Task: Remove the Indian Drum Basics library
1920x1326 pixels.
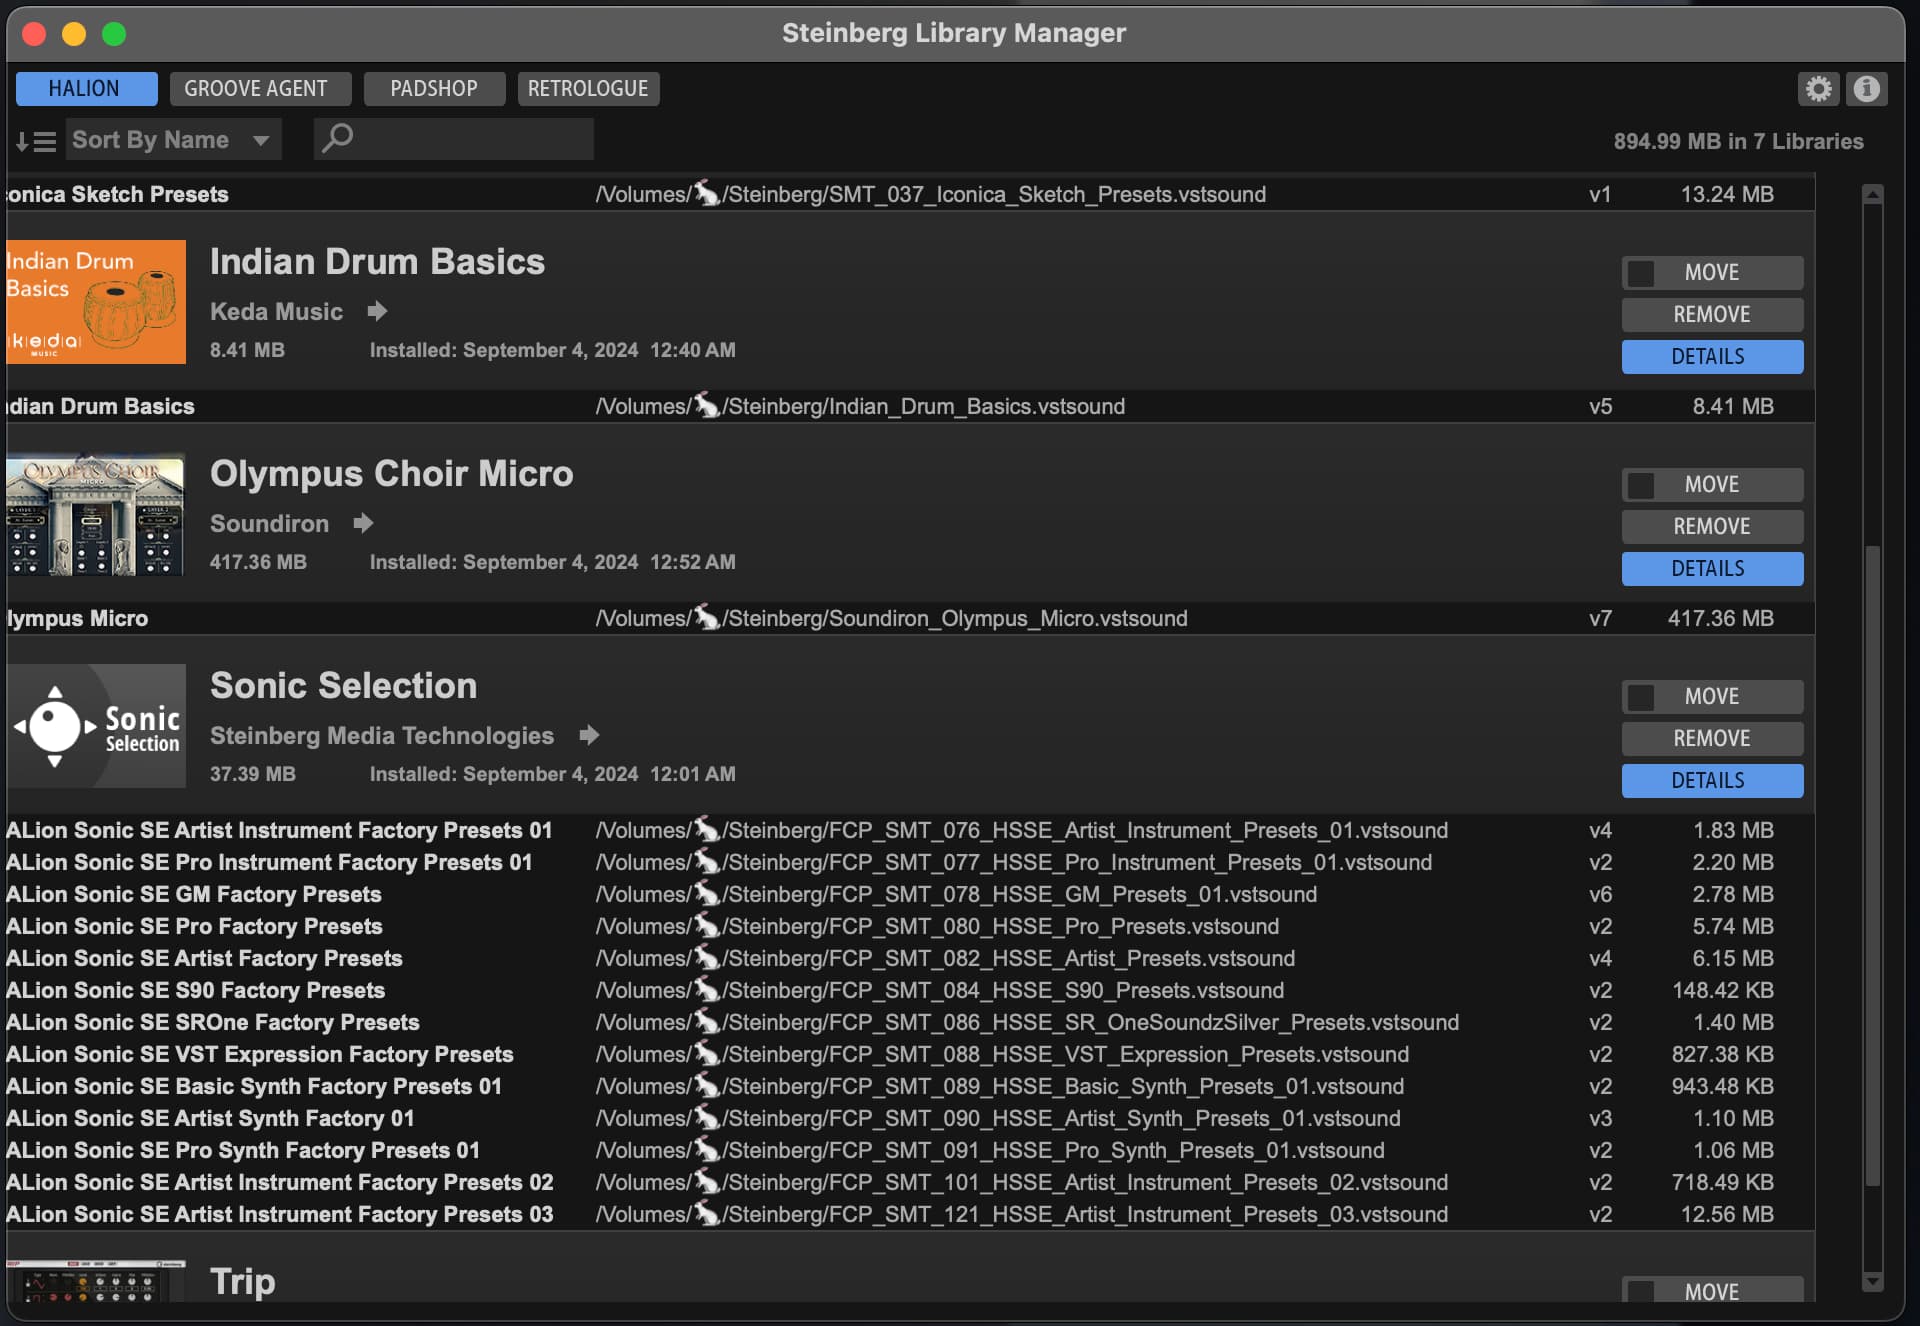Action: 1712,315
